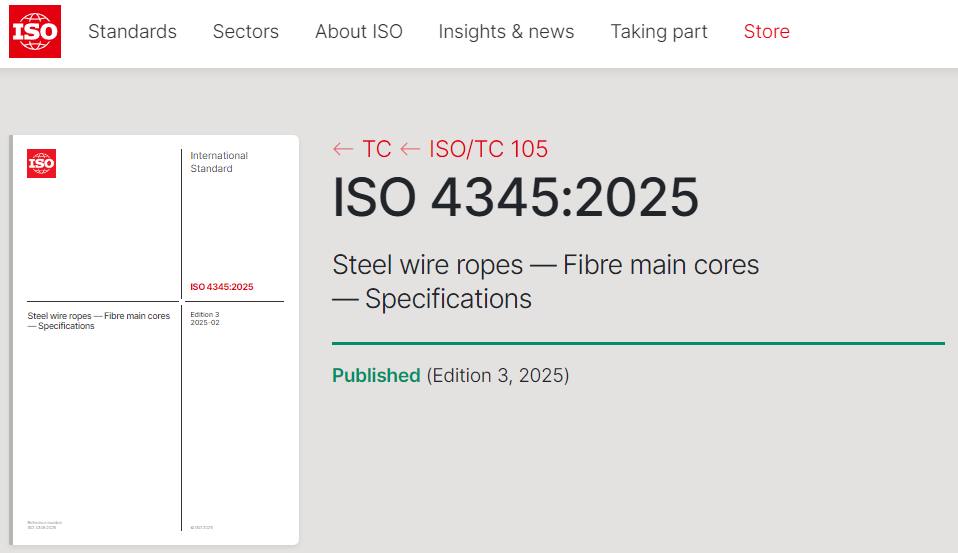Viewport: 958px width, 553px height.
Task: Open the Taking part menu
Action: coord(658,32)
